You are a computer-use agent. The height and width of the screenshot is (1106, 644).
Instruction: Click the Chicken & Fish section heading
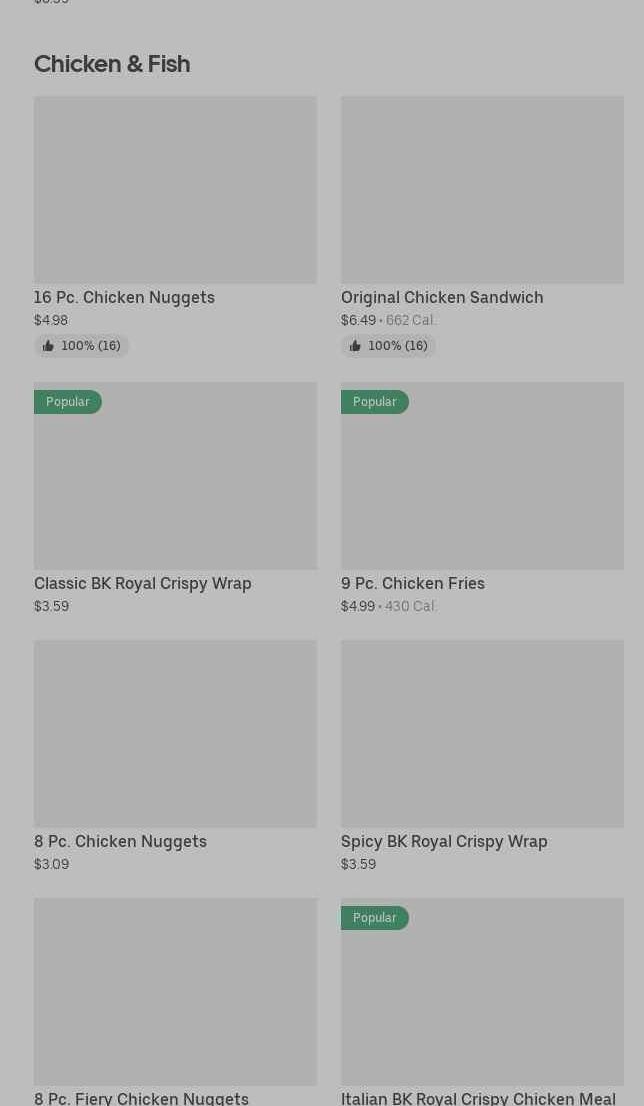(x=112, y=64)
